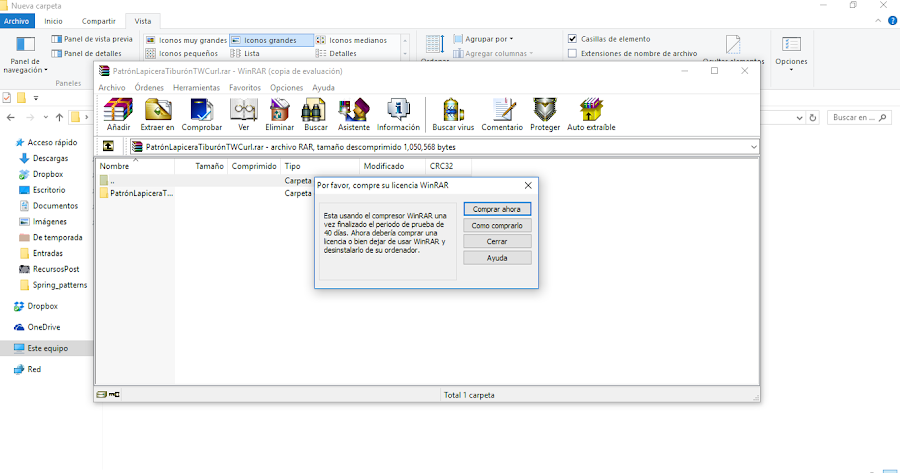
Task: Select Panel de detalles in Explorer ribbon
Action: (x=86, y=53)
